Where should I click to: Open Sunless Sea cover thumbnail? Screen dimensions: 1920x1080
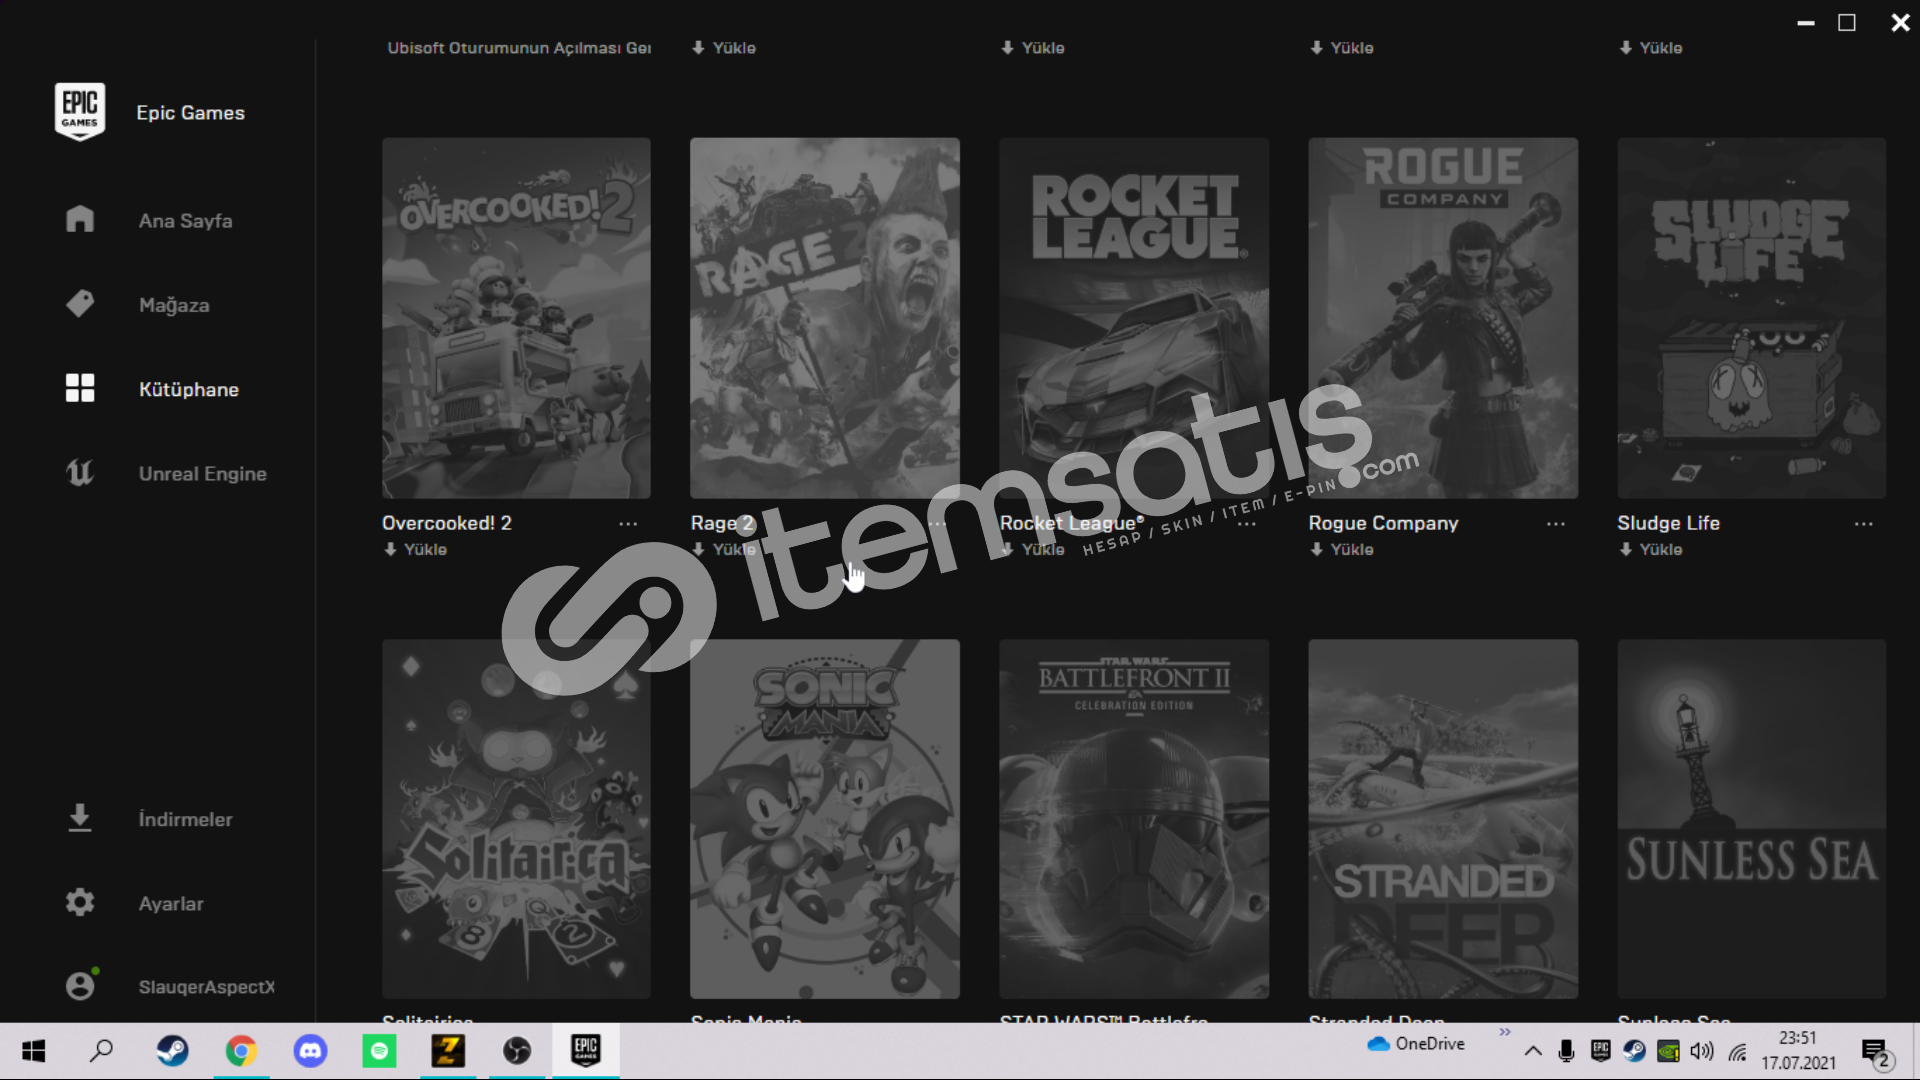coord(1752,819)
